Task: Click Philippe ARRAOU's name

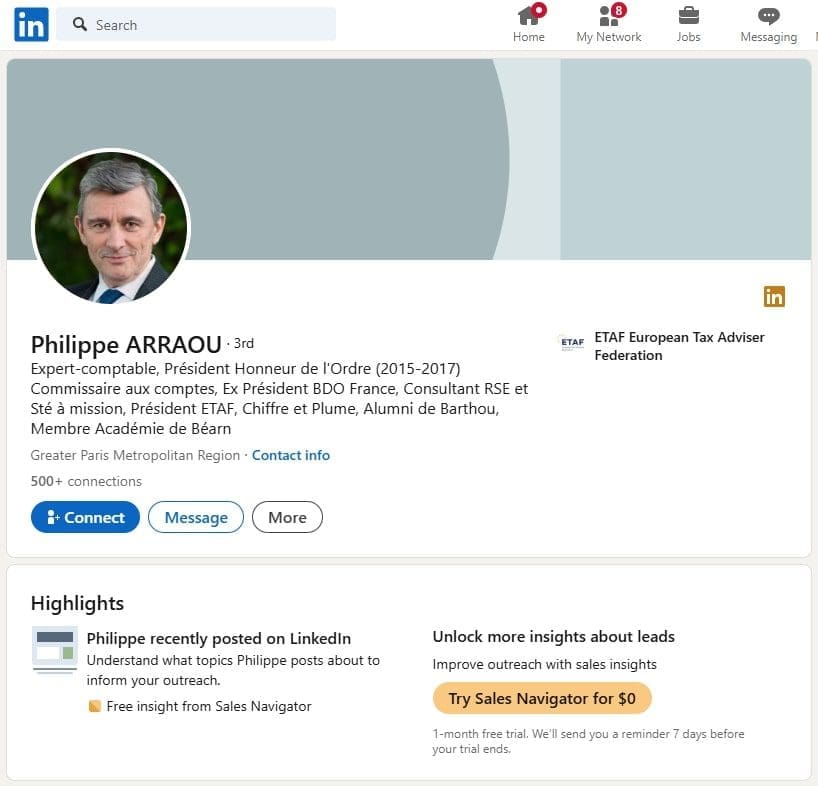Action: [125, 344]
